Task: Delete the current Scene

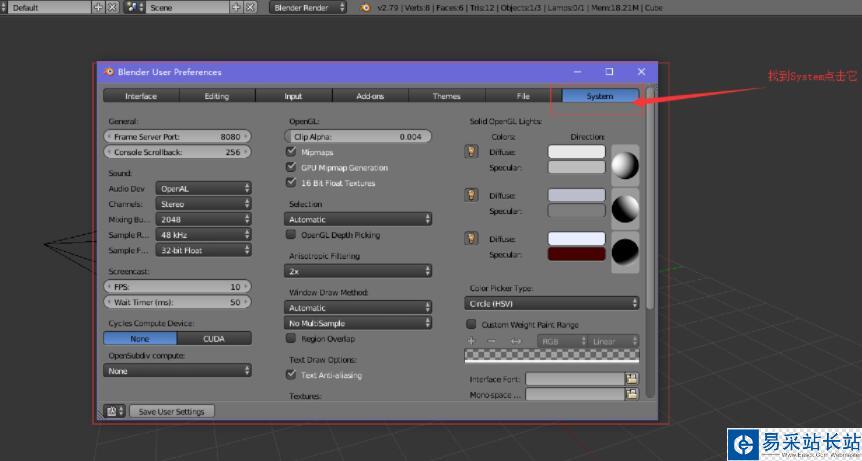Action: click(250, 7)
